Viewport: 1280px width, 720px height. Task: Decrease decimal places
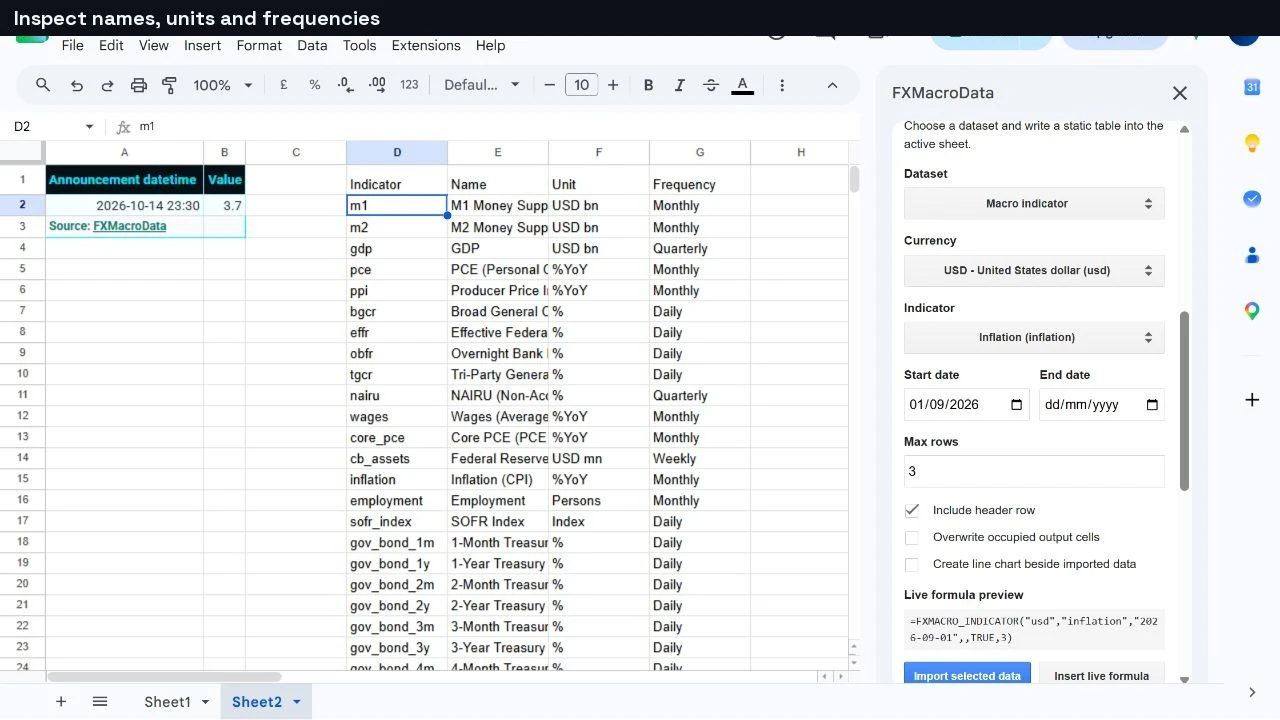tap(345, 85)
